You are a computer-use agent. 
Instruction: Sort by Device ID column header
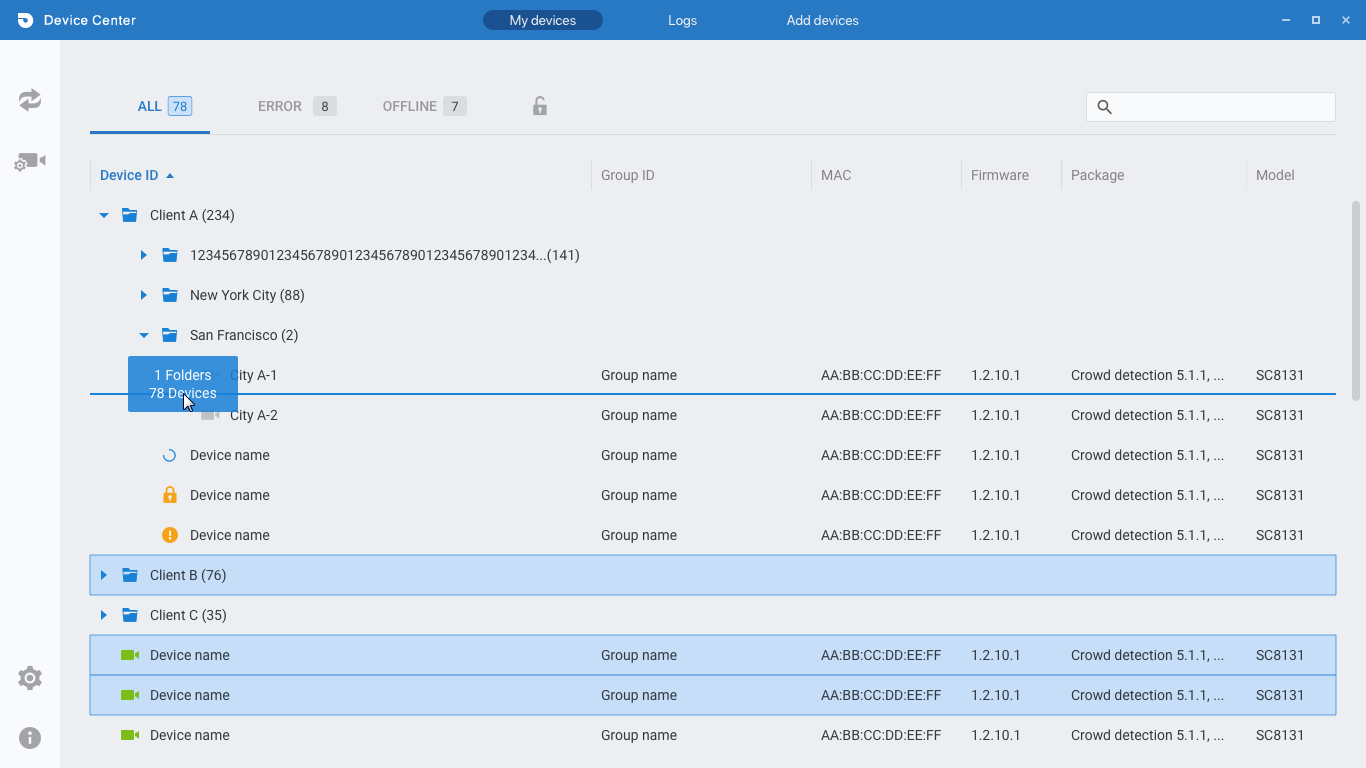[129, 175]
